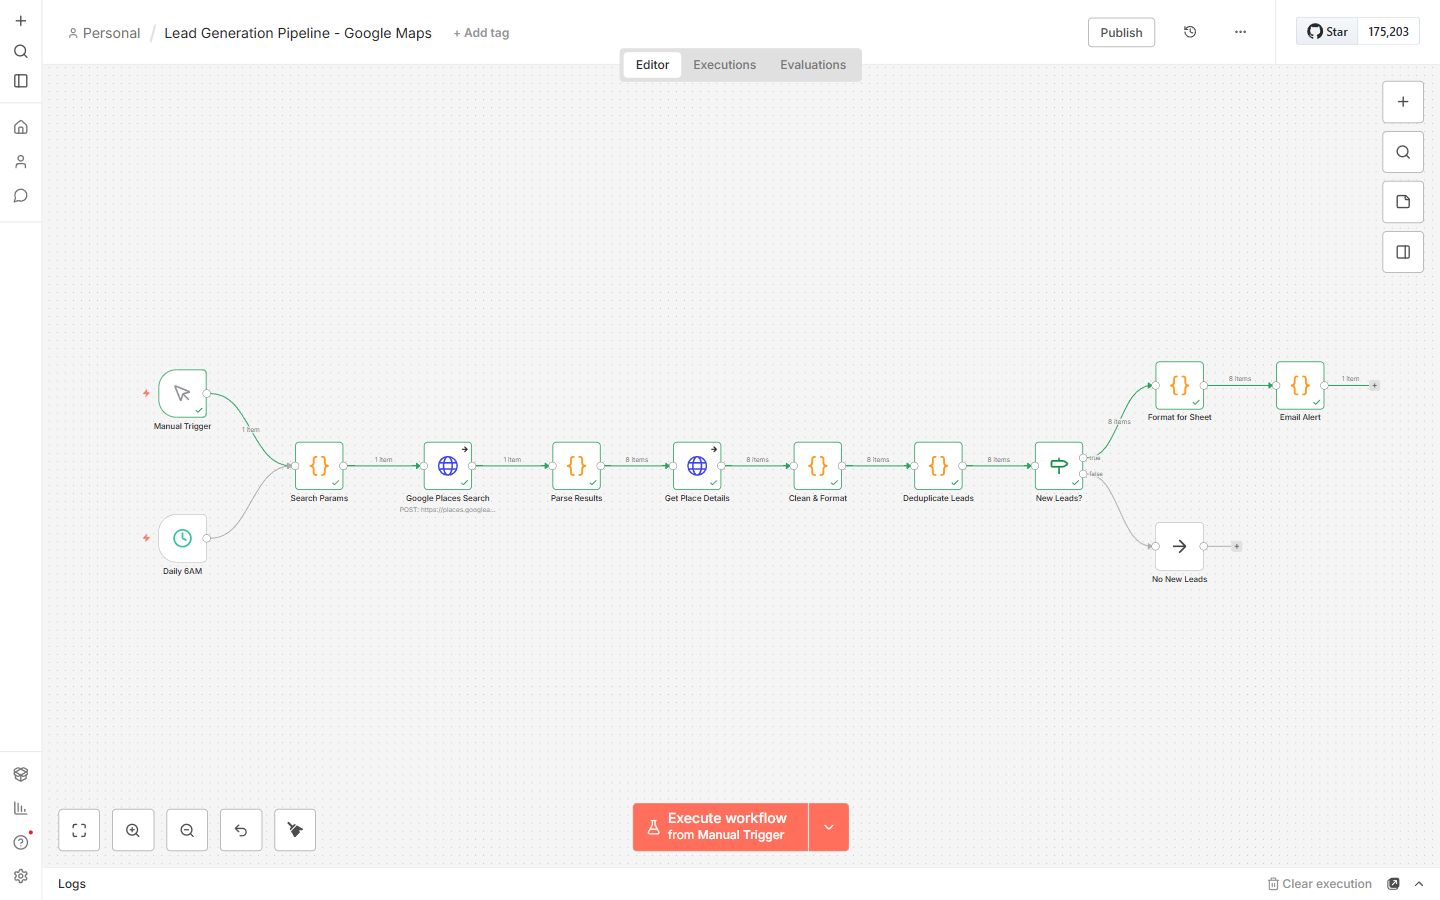Switch to the Executions tab
The width and height of the screenshot is (1440, 900).
click(724, 64)
